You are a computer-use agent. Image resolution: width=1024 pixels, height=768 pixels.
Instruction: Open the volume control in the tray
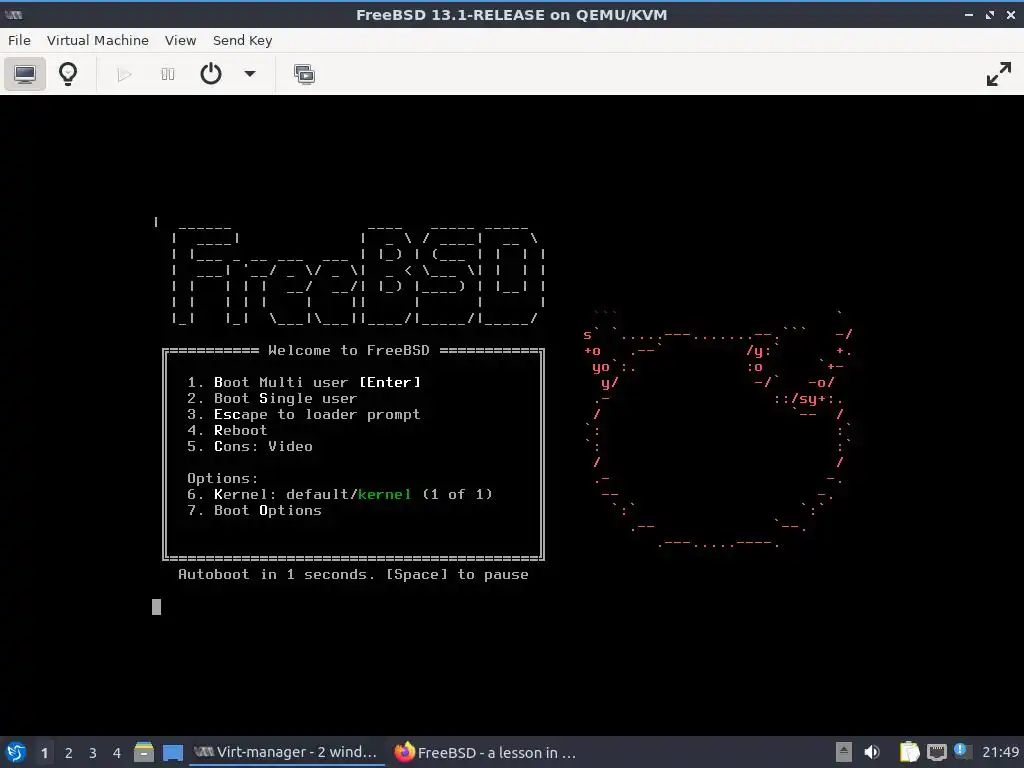(x=872, y=752)
